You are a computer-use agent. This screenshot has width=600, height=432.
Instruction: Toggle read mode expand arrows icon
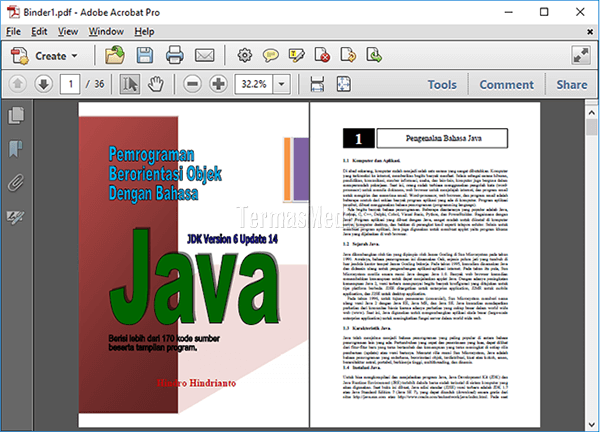pyautogui.click(x=580, y=56)
